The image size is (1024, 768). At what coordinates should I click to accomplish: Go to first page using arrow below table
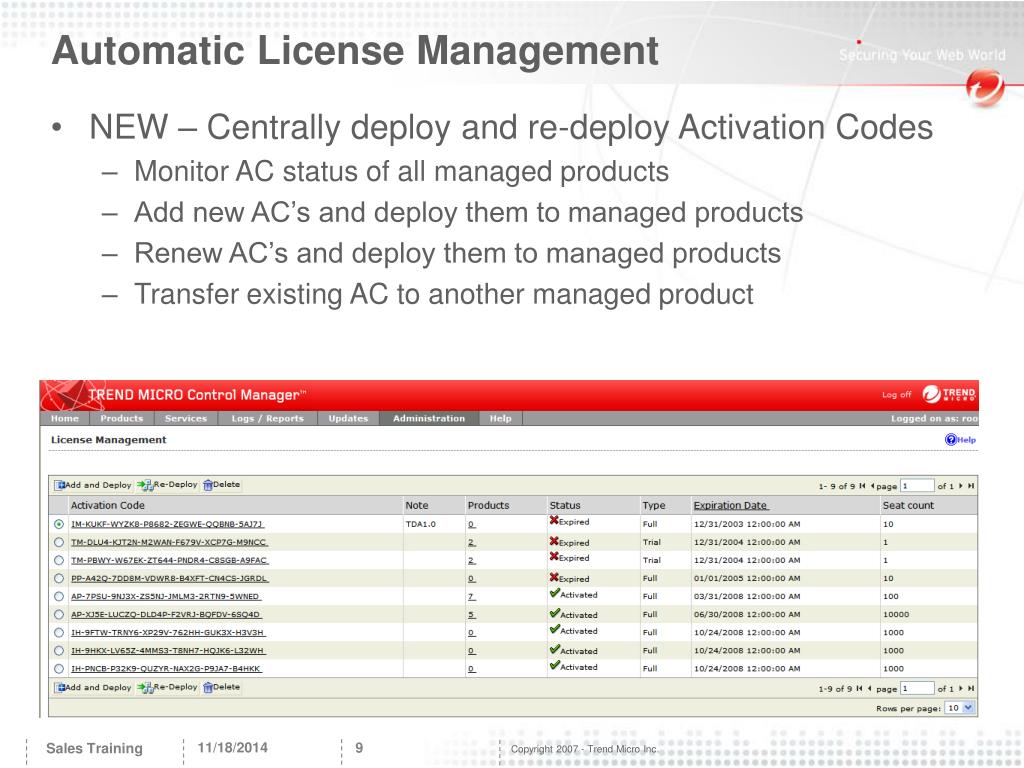[859, 688]
